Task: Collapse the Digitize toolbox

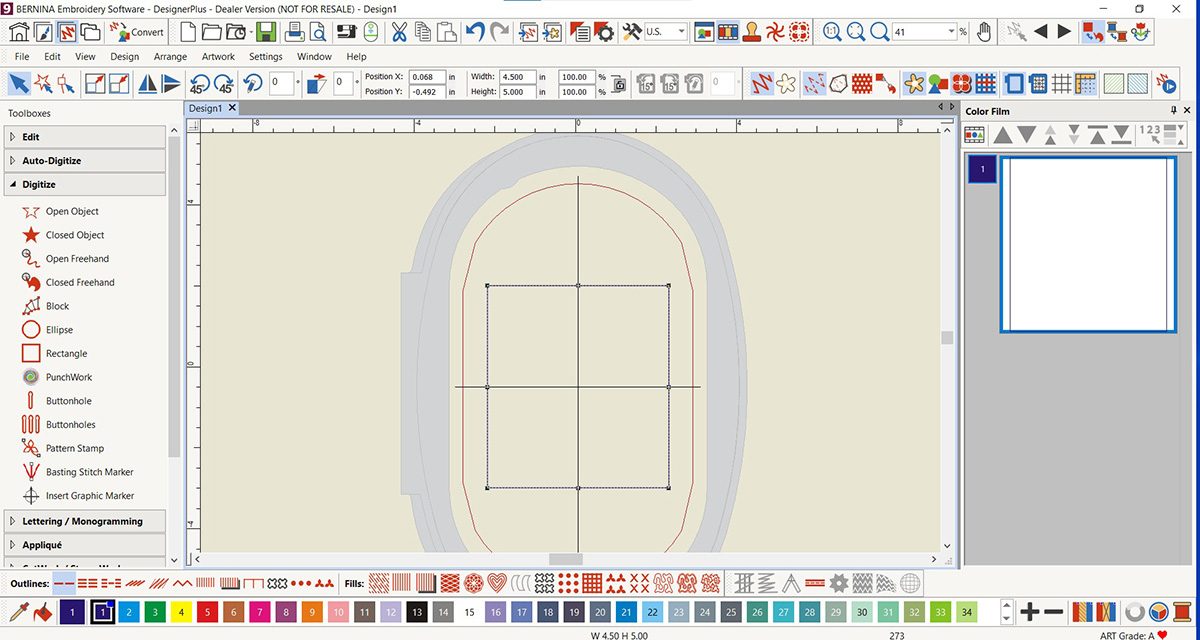Action: click(x=84, y=185)
